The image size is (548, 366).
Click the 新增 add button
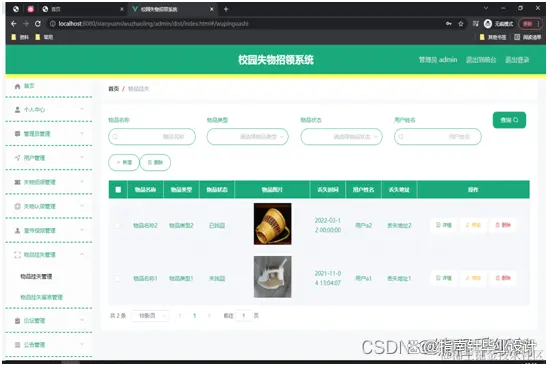click(124, 162)
